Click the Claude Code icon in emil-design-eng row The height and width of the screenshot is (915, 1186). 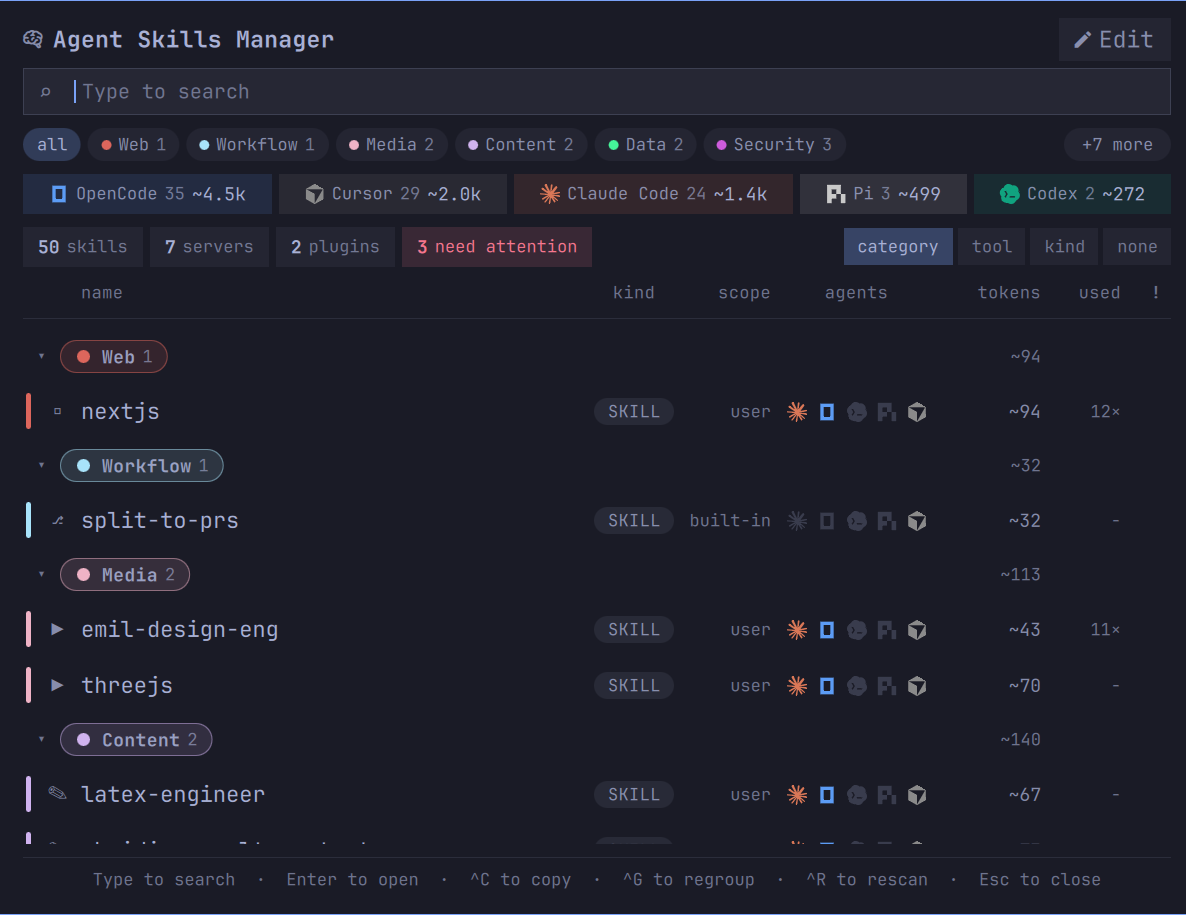(797, 629)
